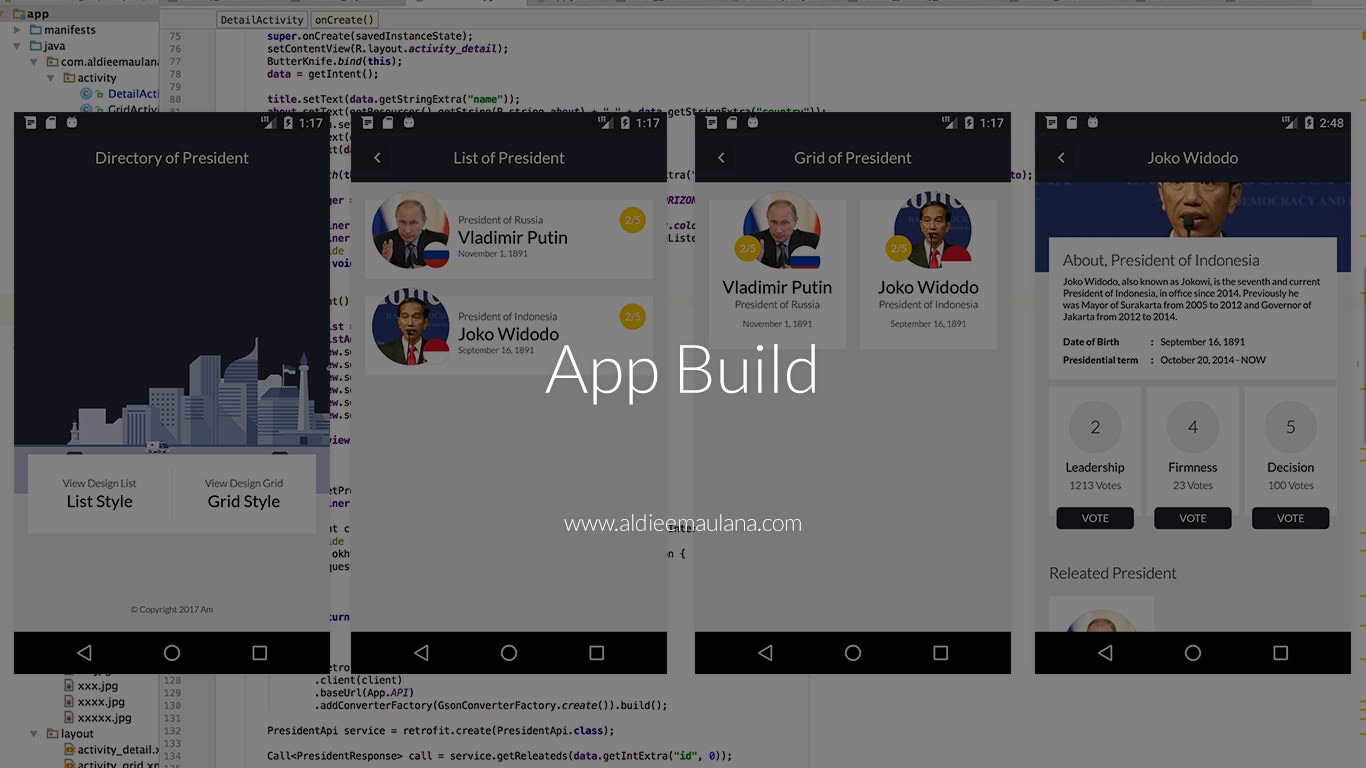1366x768 pixels.
Task: Tap Android recents button on Grid of President phone
Action: point(941,653)
